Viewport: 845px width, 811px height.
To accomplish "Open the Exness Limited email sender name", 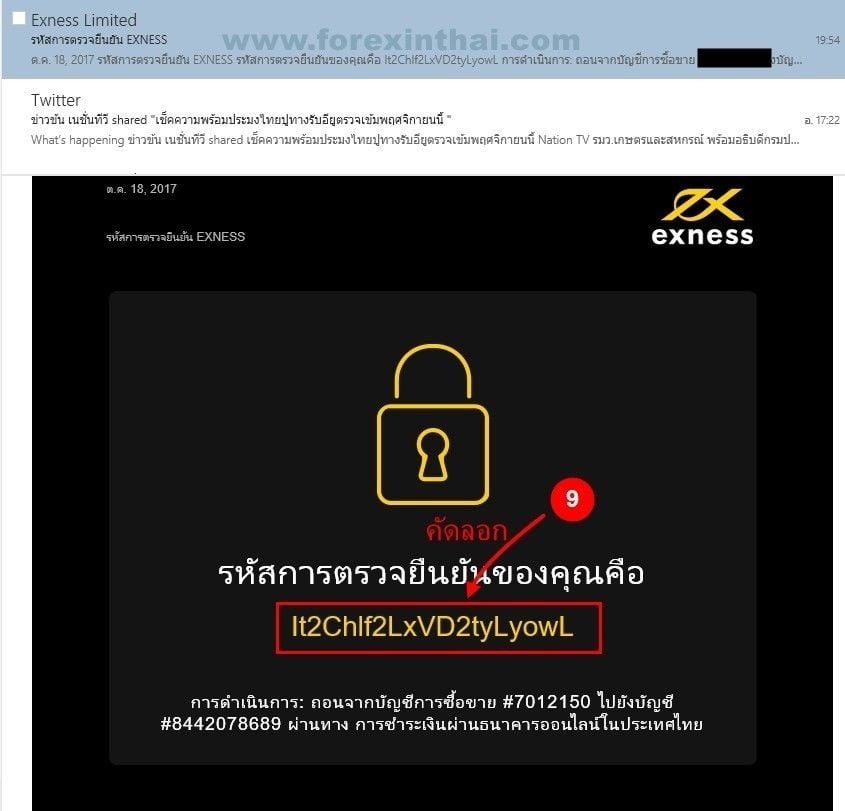I will pyautogui.click(x=84, y=20).
